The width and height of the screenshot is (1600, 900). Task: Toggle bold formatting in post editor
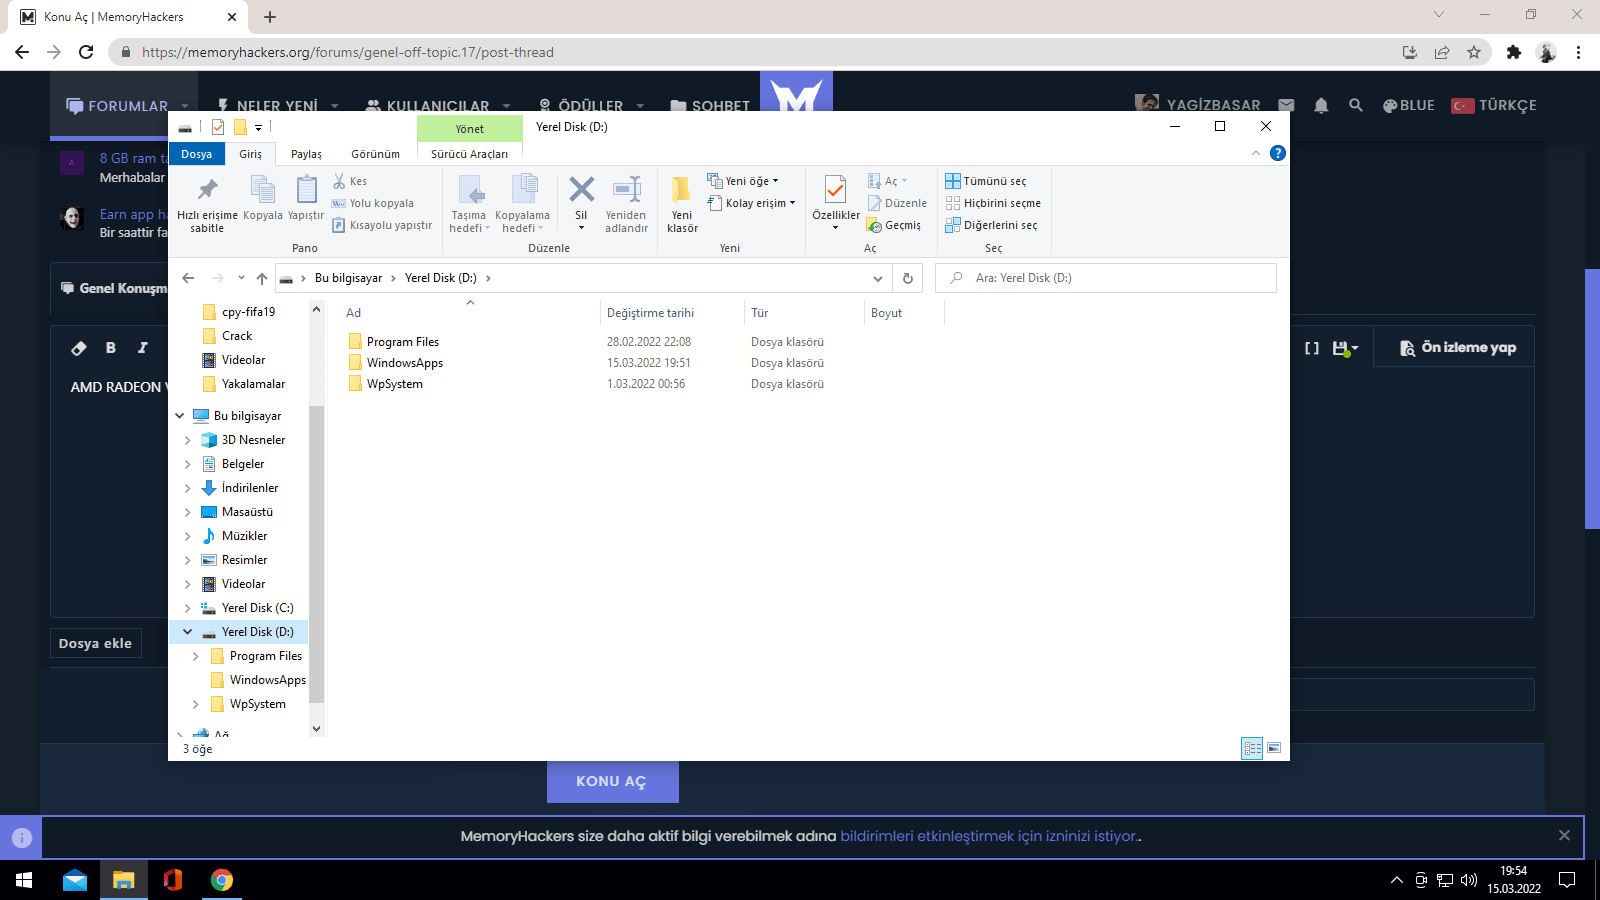(x=111, y=348)
